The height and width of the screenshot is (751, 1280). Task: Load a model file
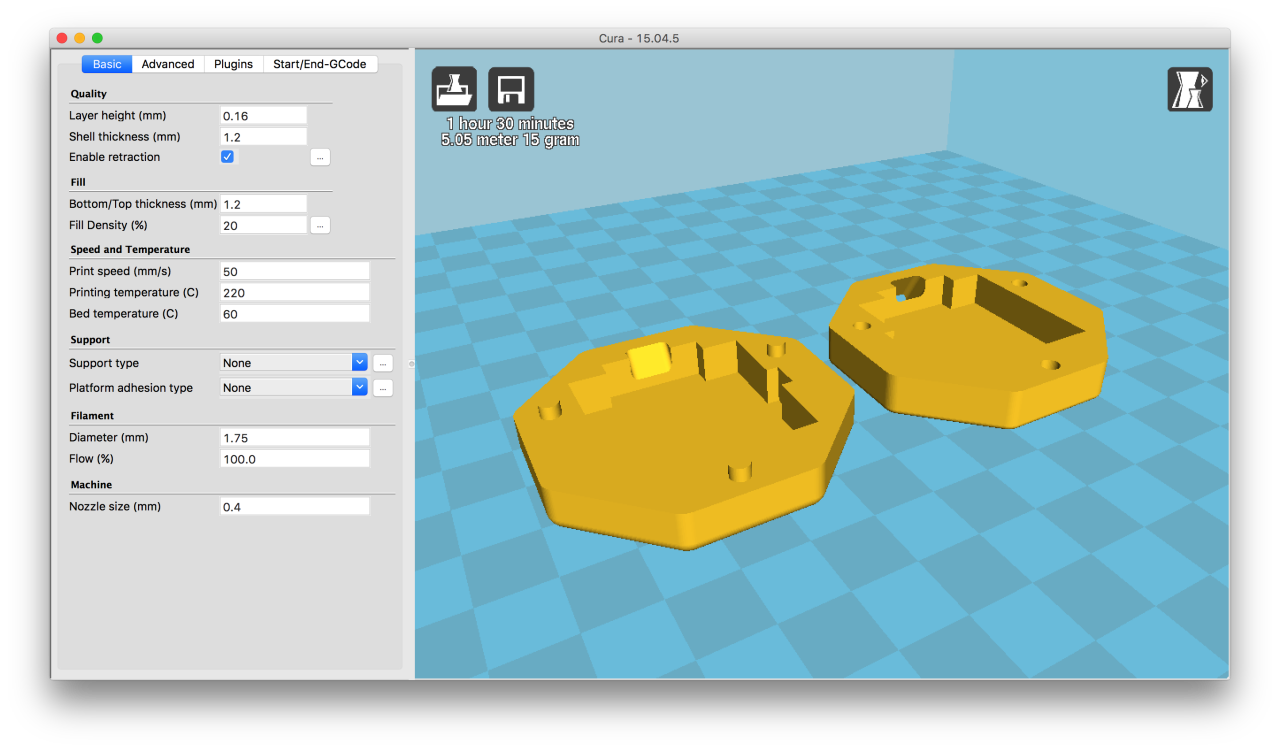click(453, 88)
